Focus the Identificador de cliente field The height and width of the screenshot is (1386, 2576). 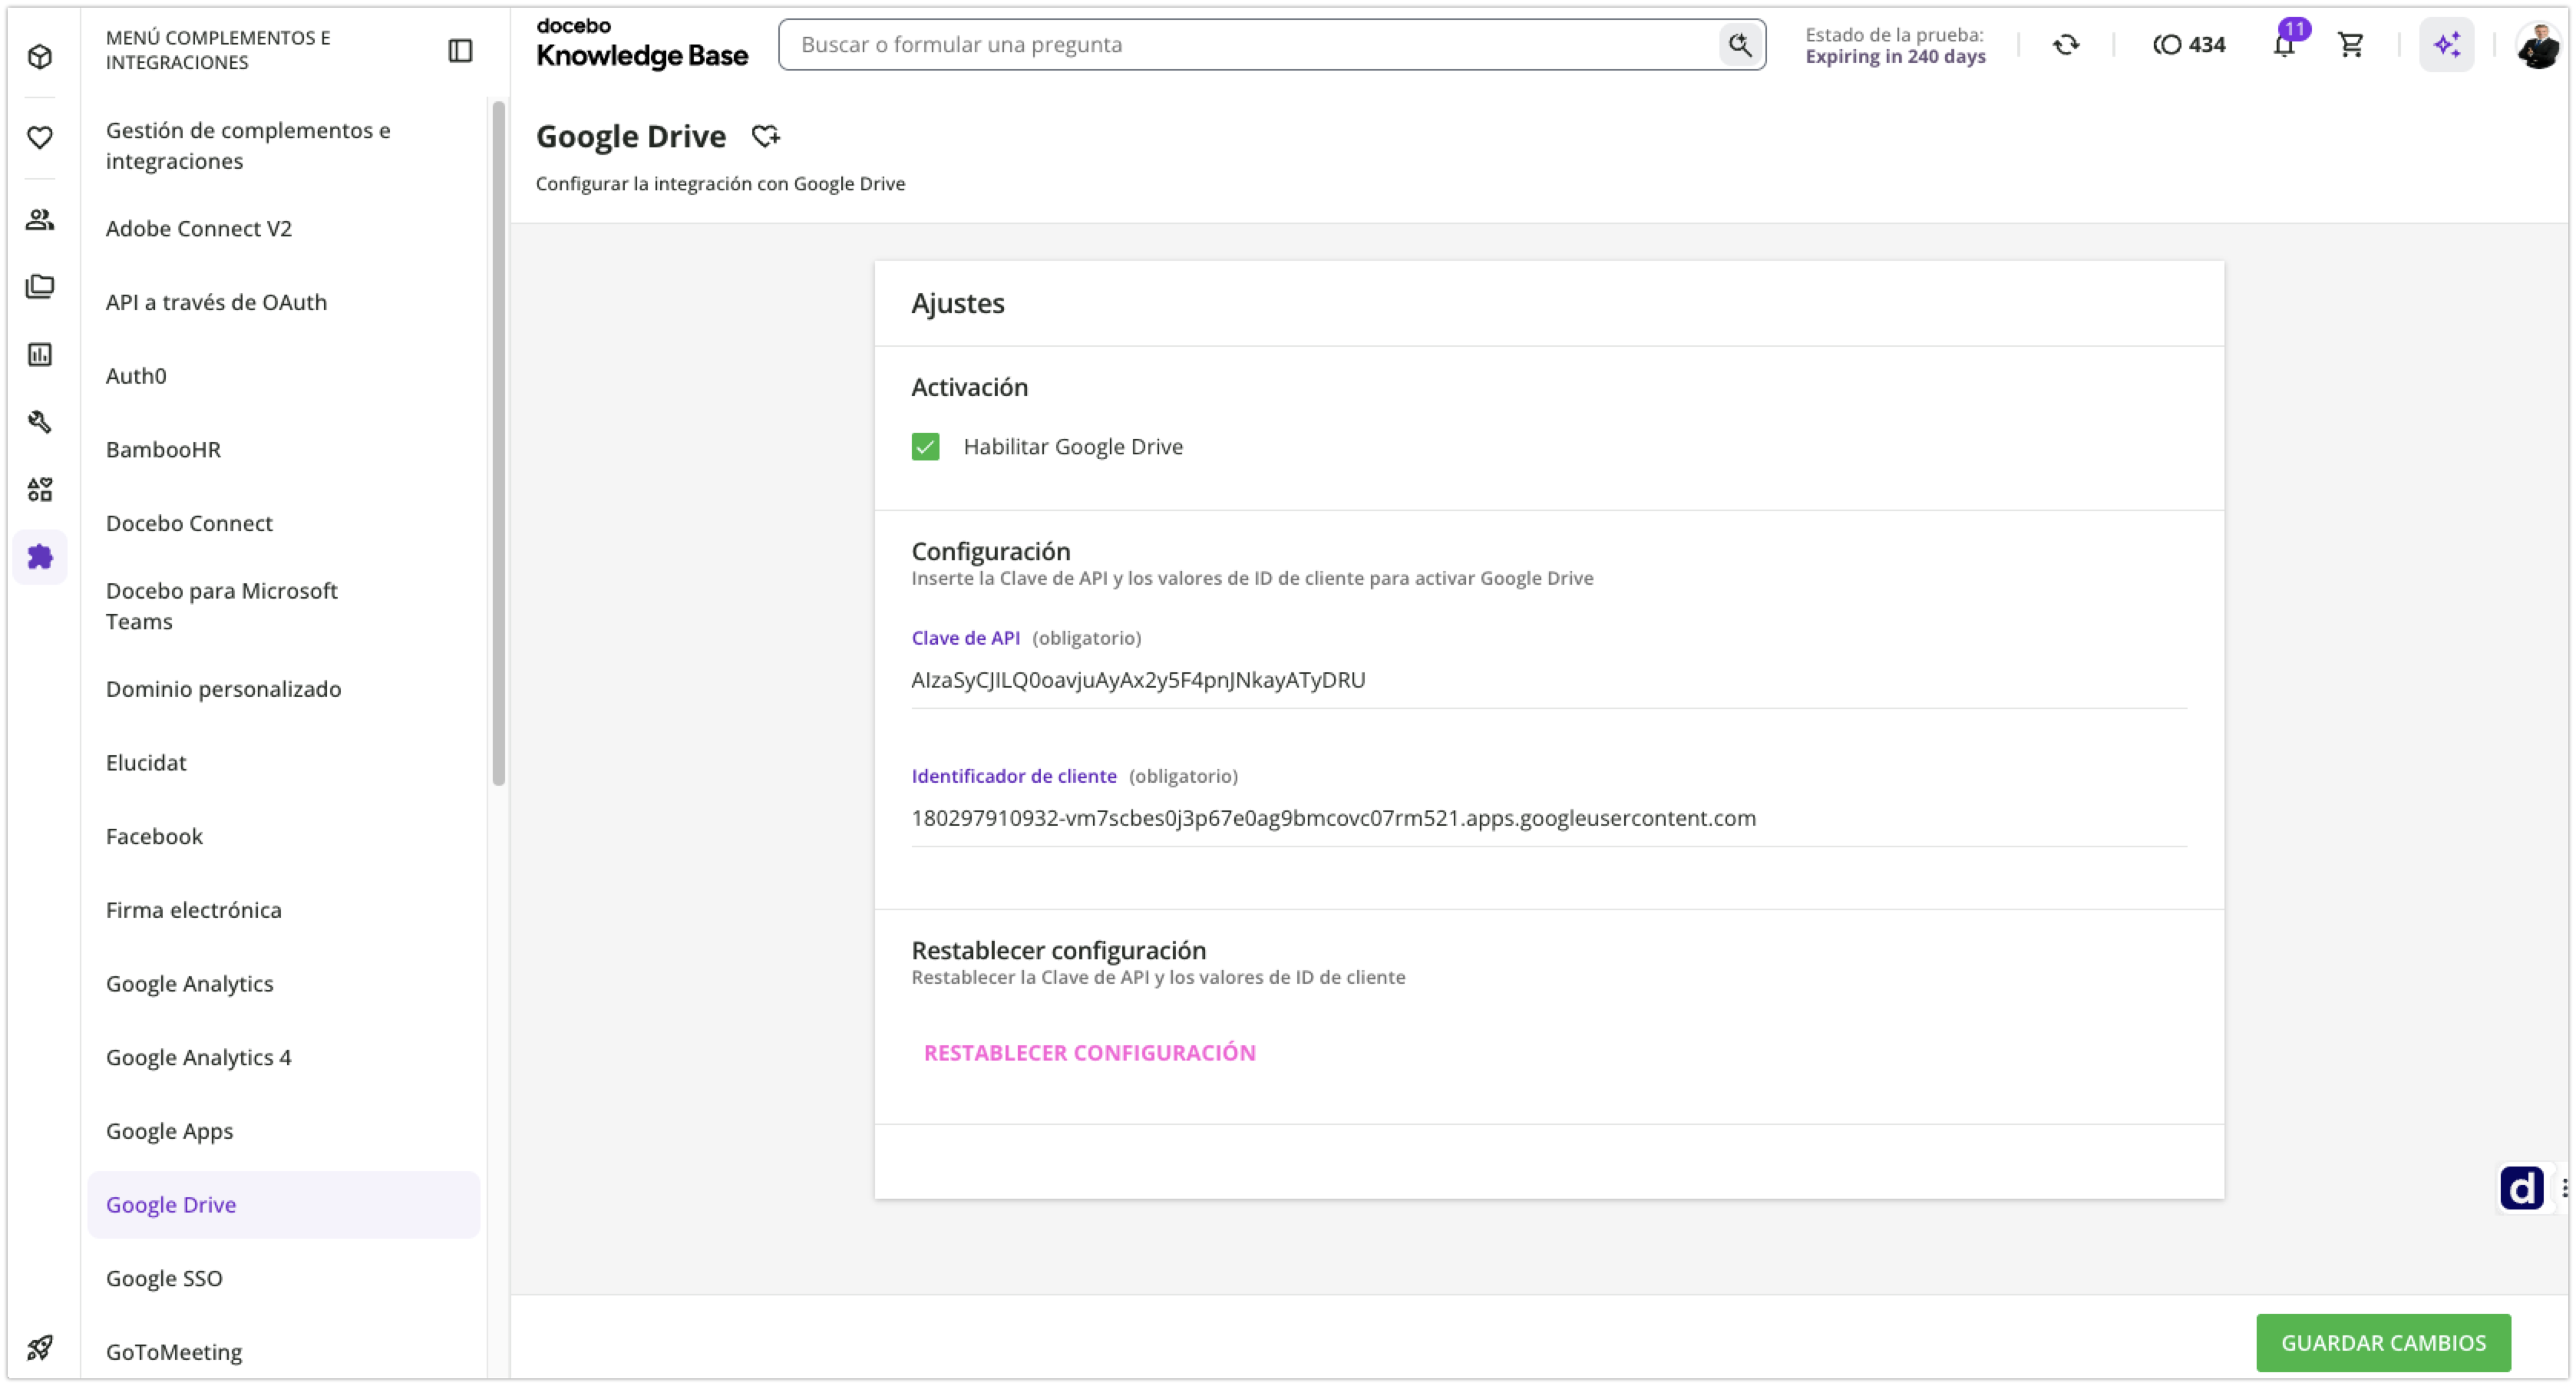tap(1549, 818)
